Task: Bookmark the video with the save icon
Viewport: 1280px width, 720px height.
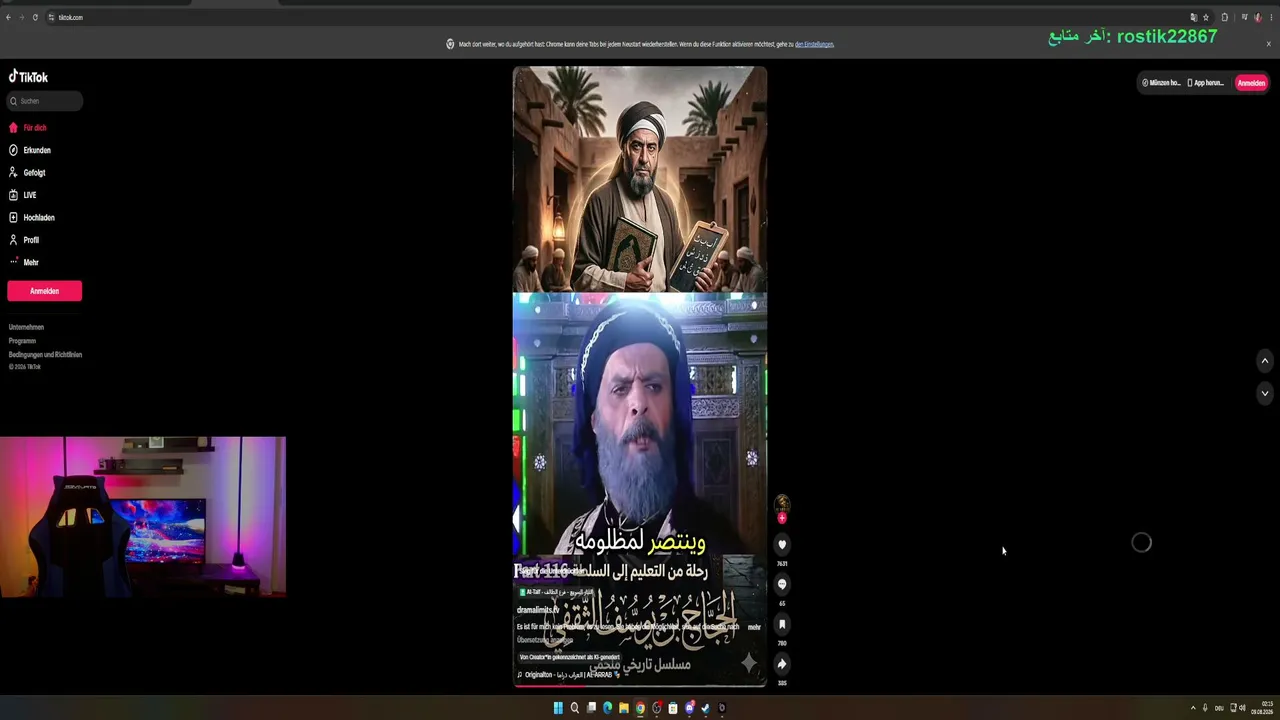Action: pyautogui.click(x=782, y=624)
